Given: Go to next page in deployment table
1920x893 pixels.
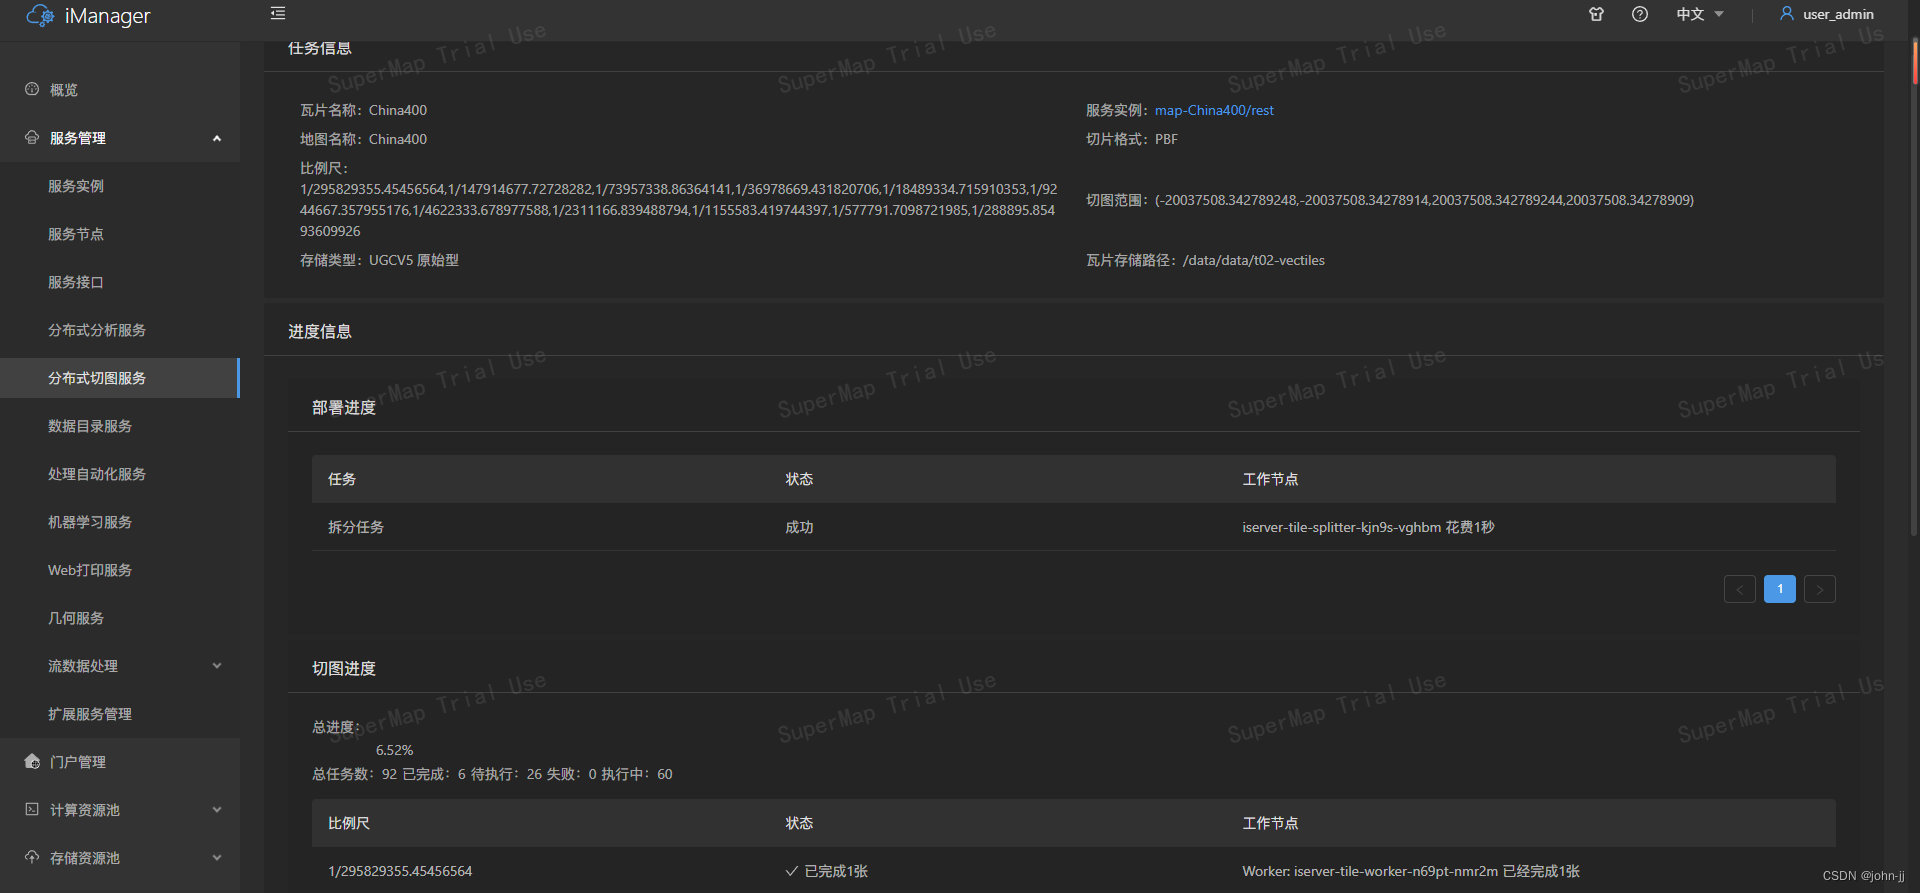Looking at the screenshot, I should pos(1820,589).
